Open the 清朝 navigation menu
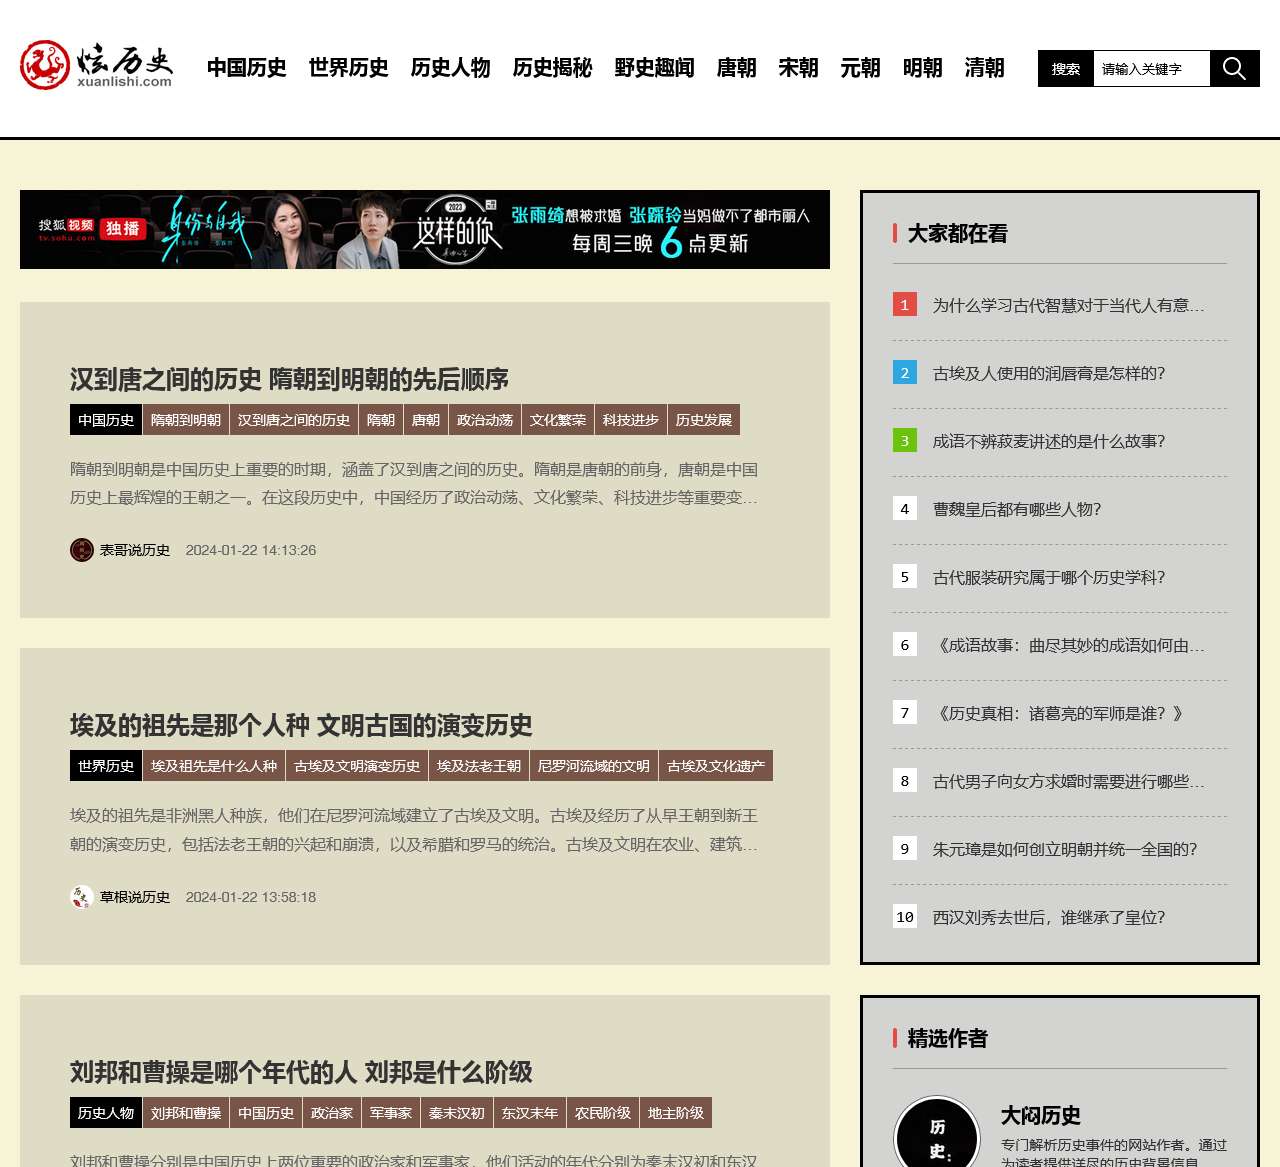 [x=983, y=68]
